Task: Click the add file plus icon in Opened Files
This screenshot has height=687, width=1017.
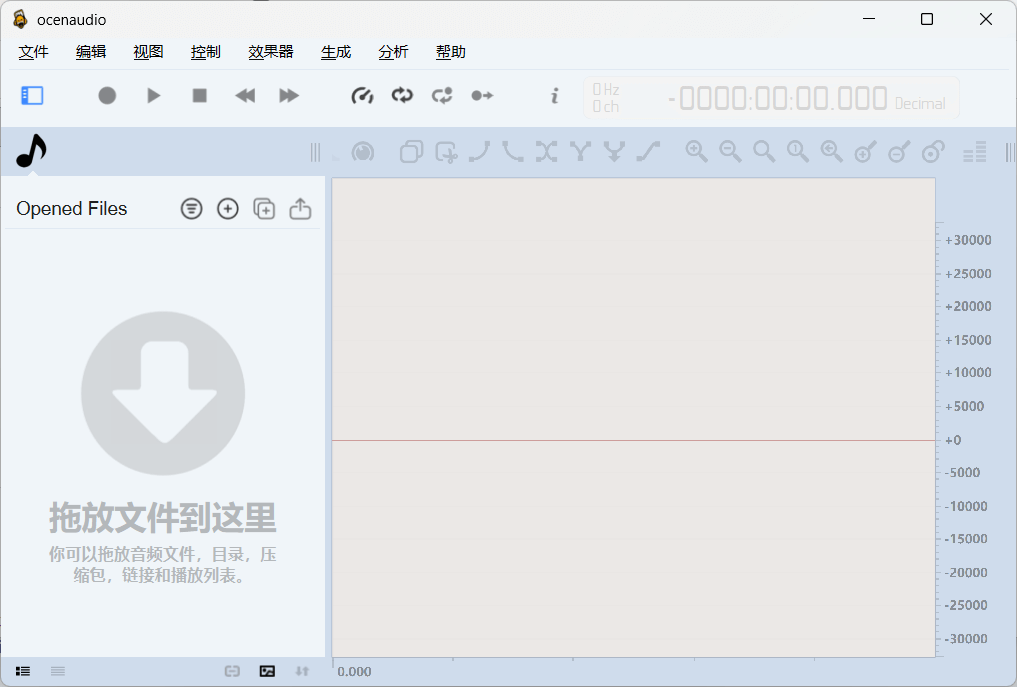Action: tap(227, 209)
